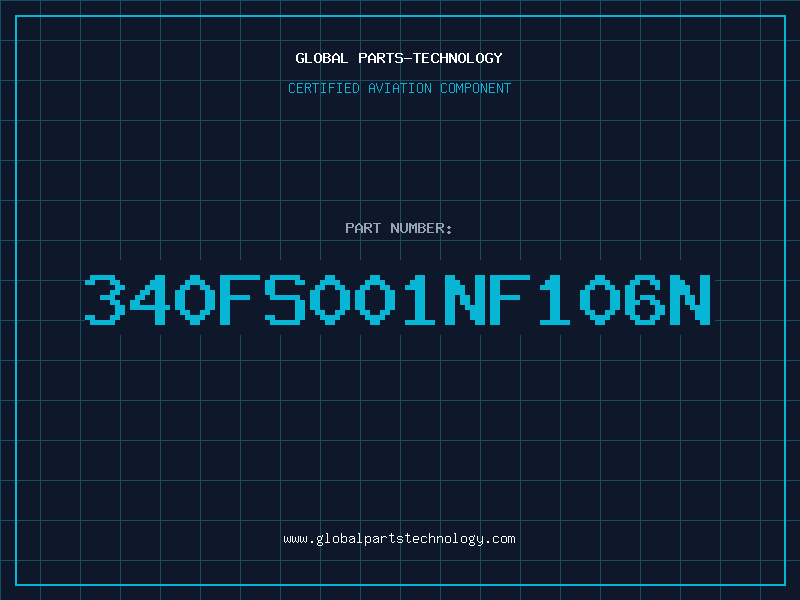Click the "GLOBAL PARTS-TECHNOLOGY" heading
Screen dimensions: 800x600
coord(399,58)
